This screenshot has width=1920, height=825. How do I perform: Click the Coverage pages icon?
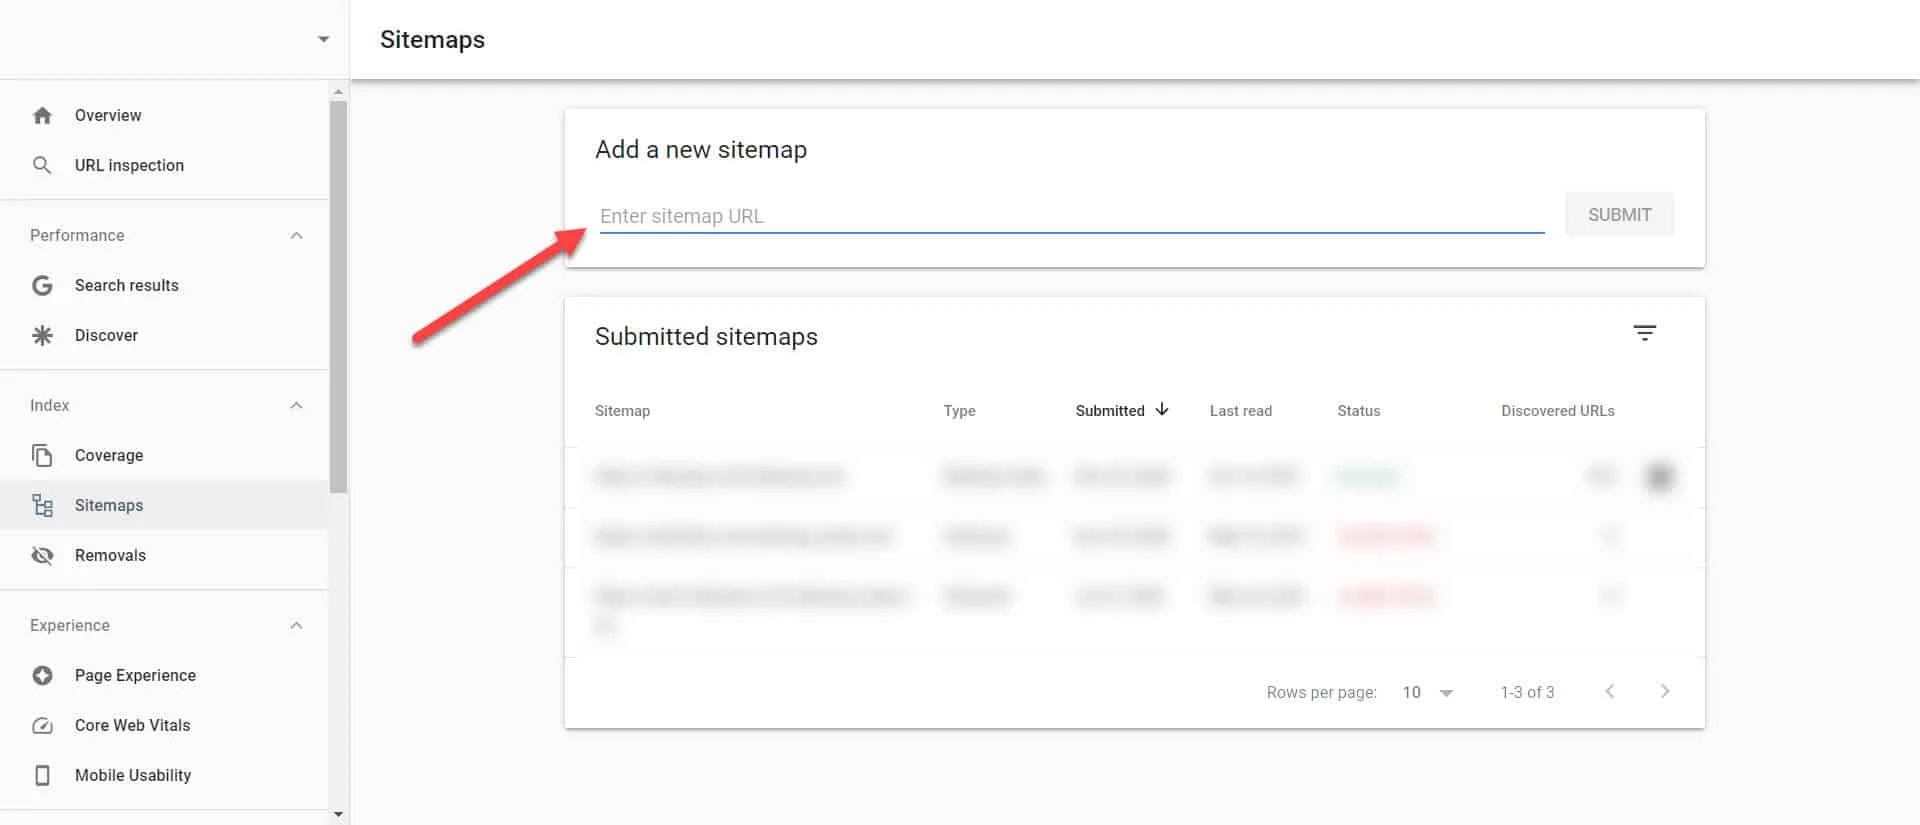tap(42, 455)
